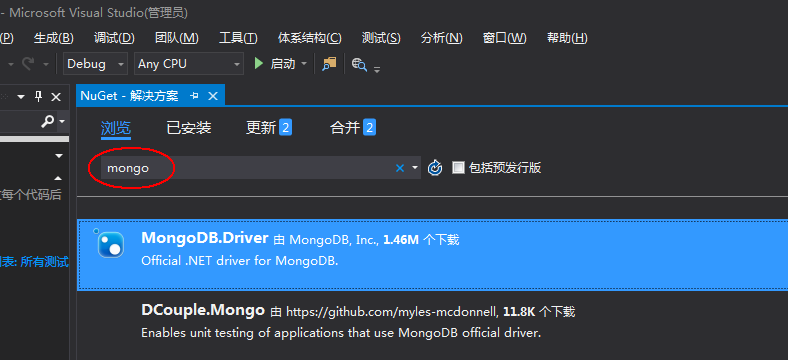Click the left panel search magnifier icon

[x=48, y=121]
